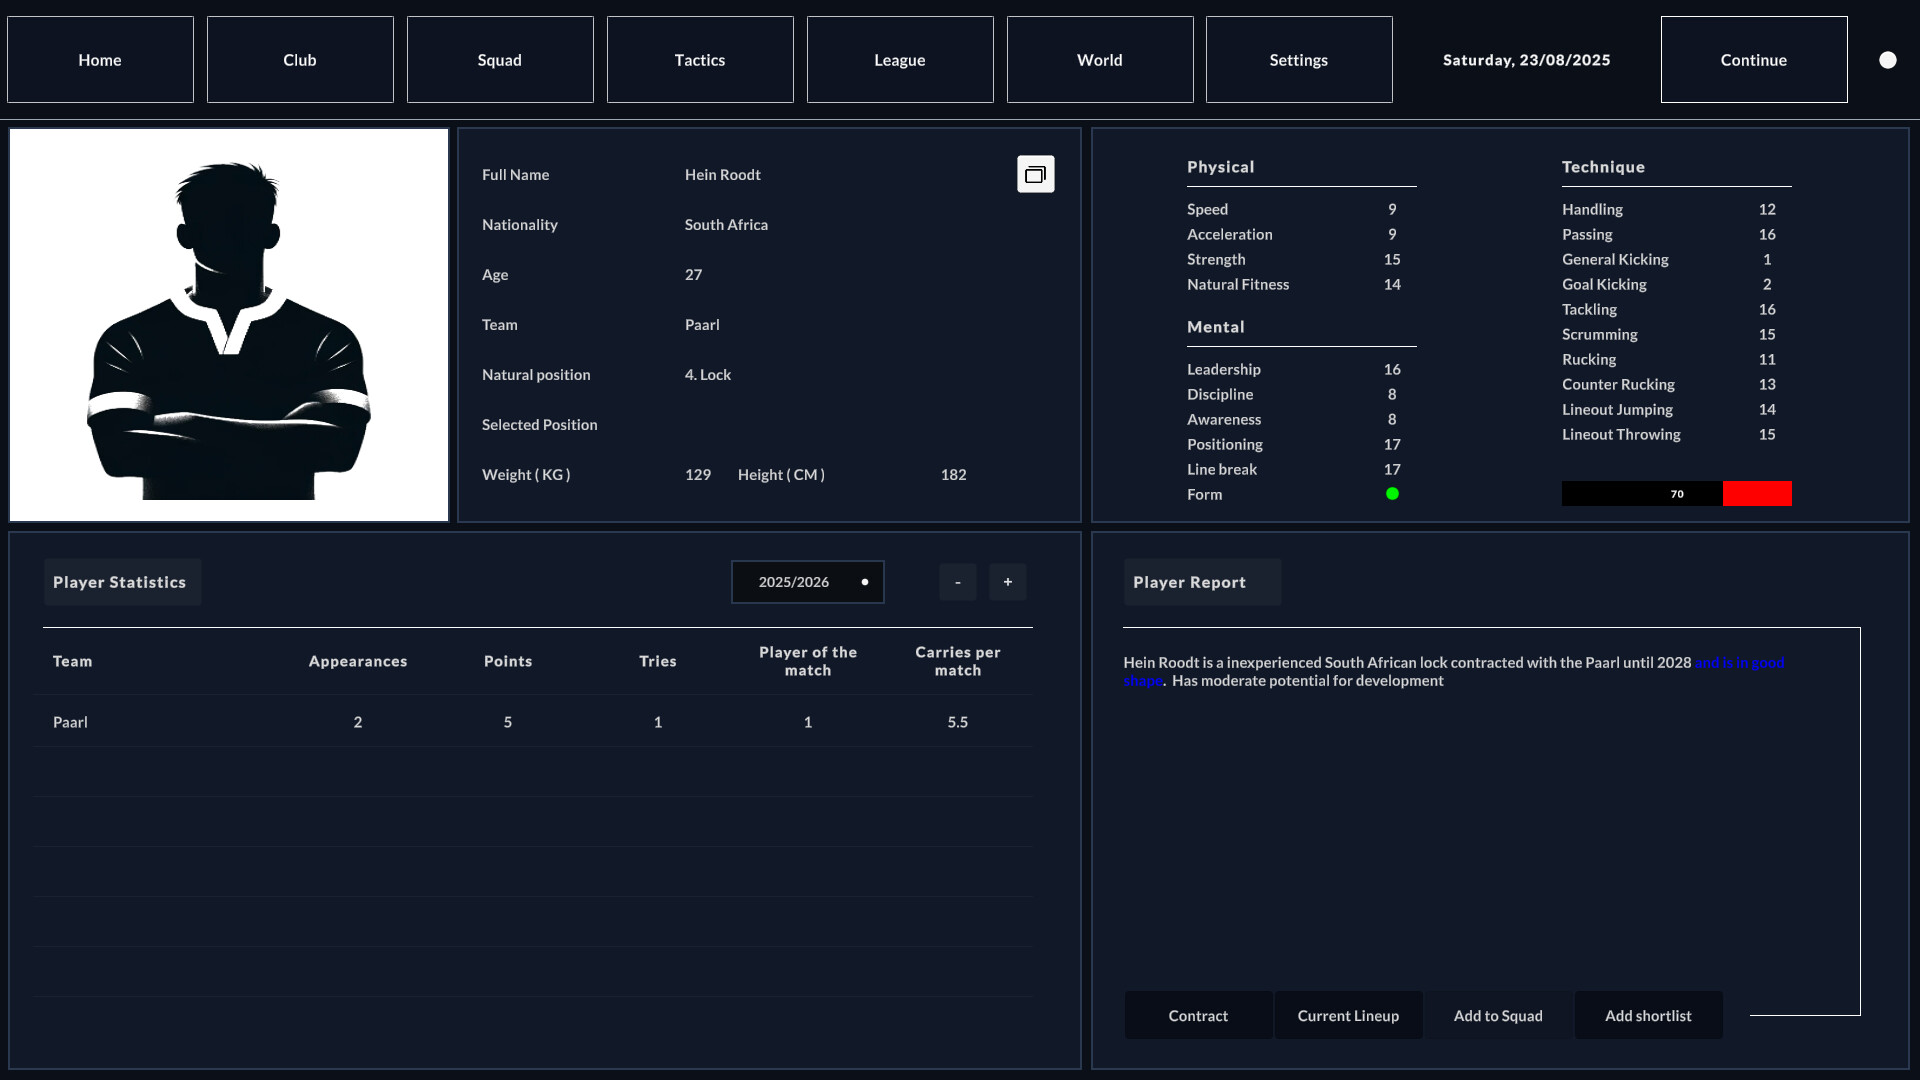Click the plus button to advance season
This screenshot has height=1080, width=1920.
[x=1008, y=581]
